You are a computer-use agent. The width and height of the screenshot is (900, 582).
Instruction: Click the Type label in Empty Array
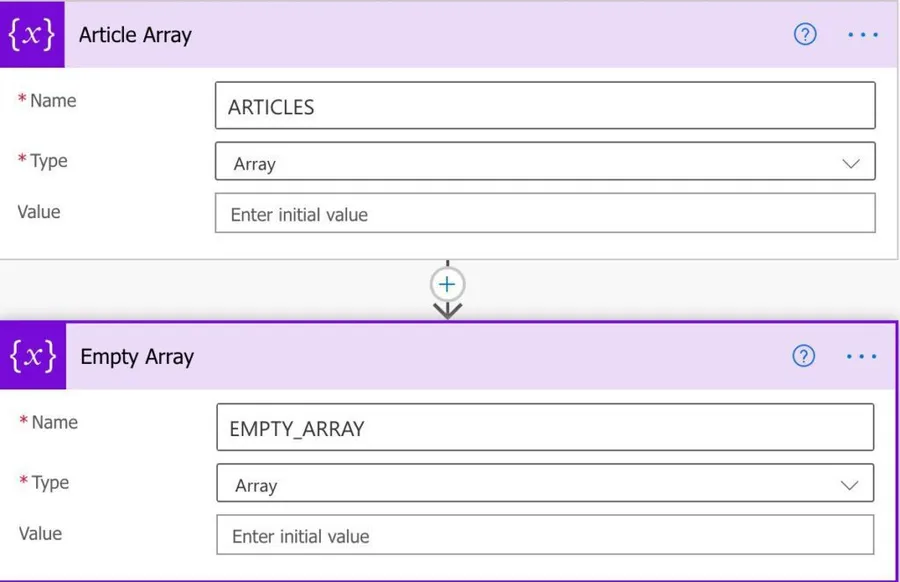click(x=50, y=483)
